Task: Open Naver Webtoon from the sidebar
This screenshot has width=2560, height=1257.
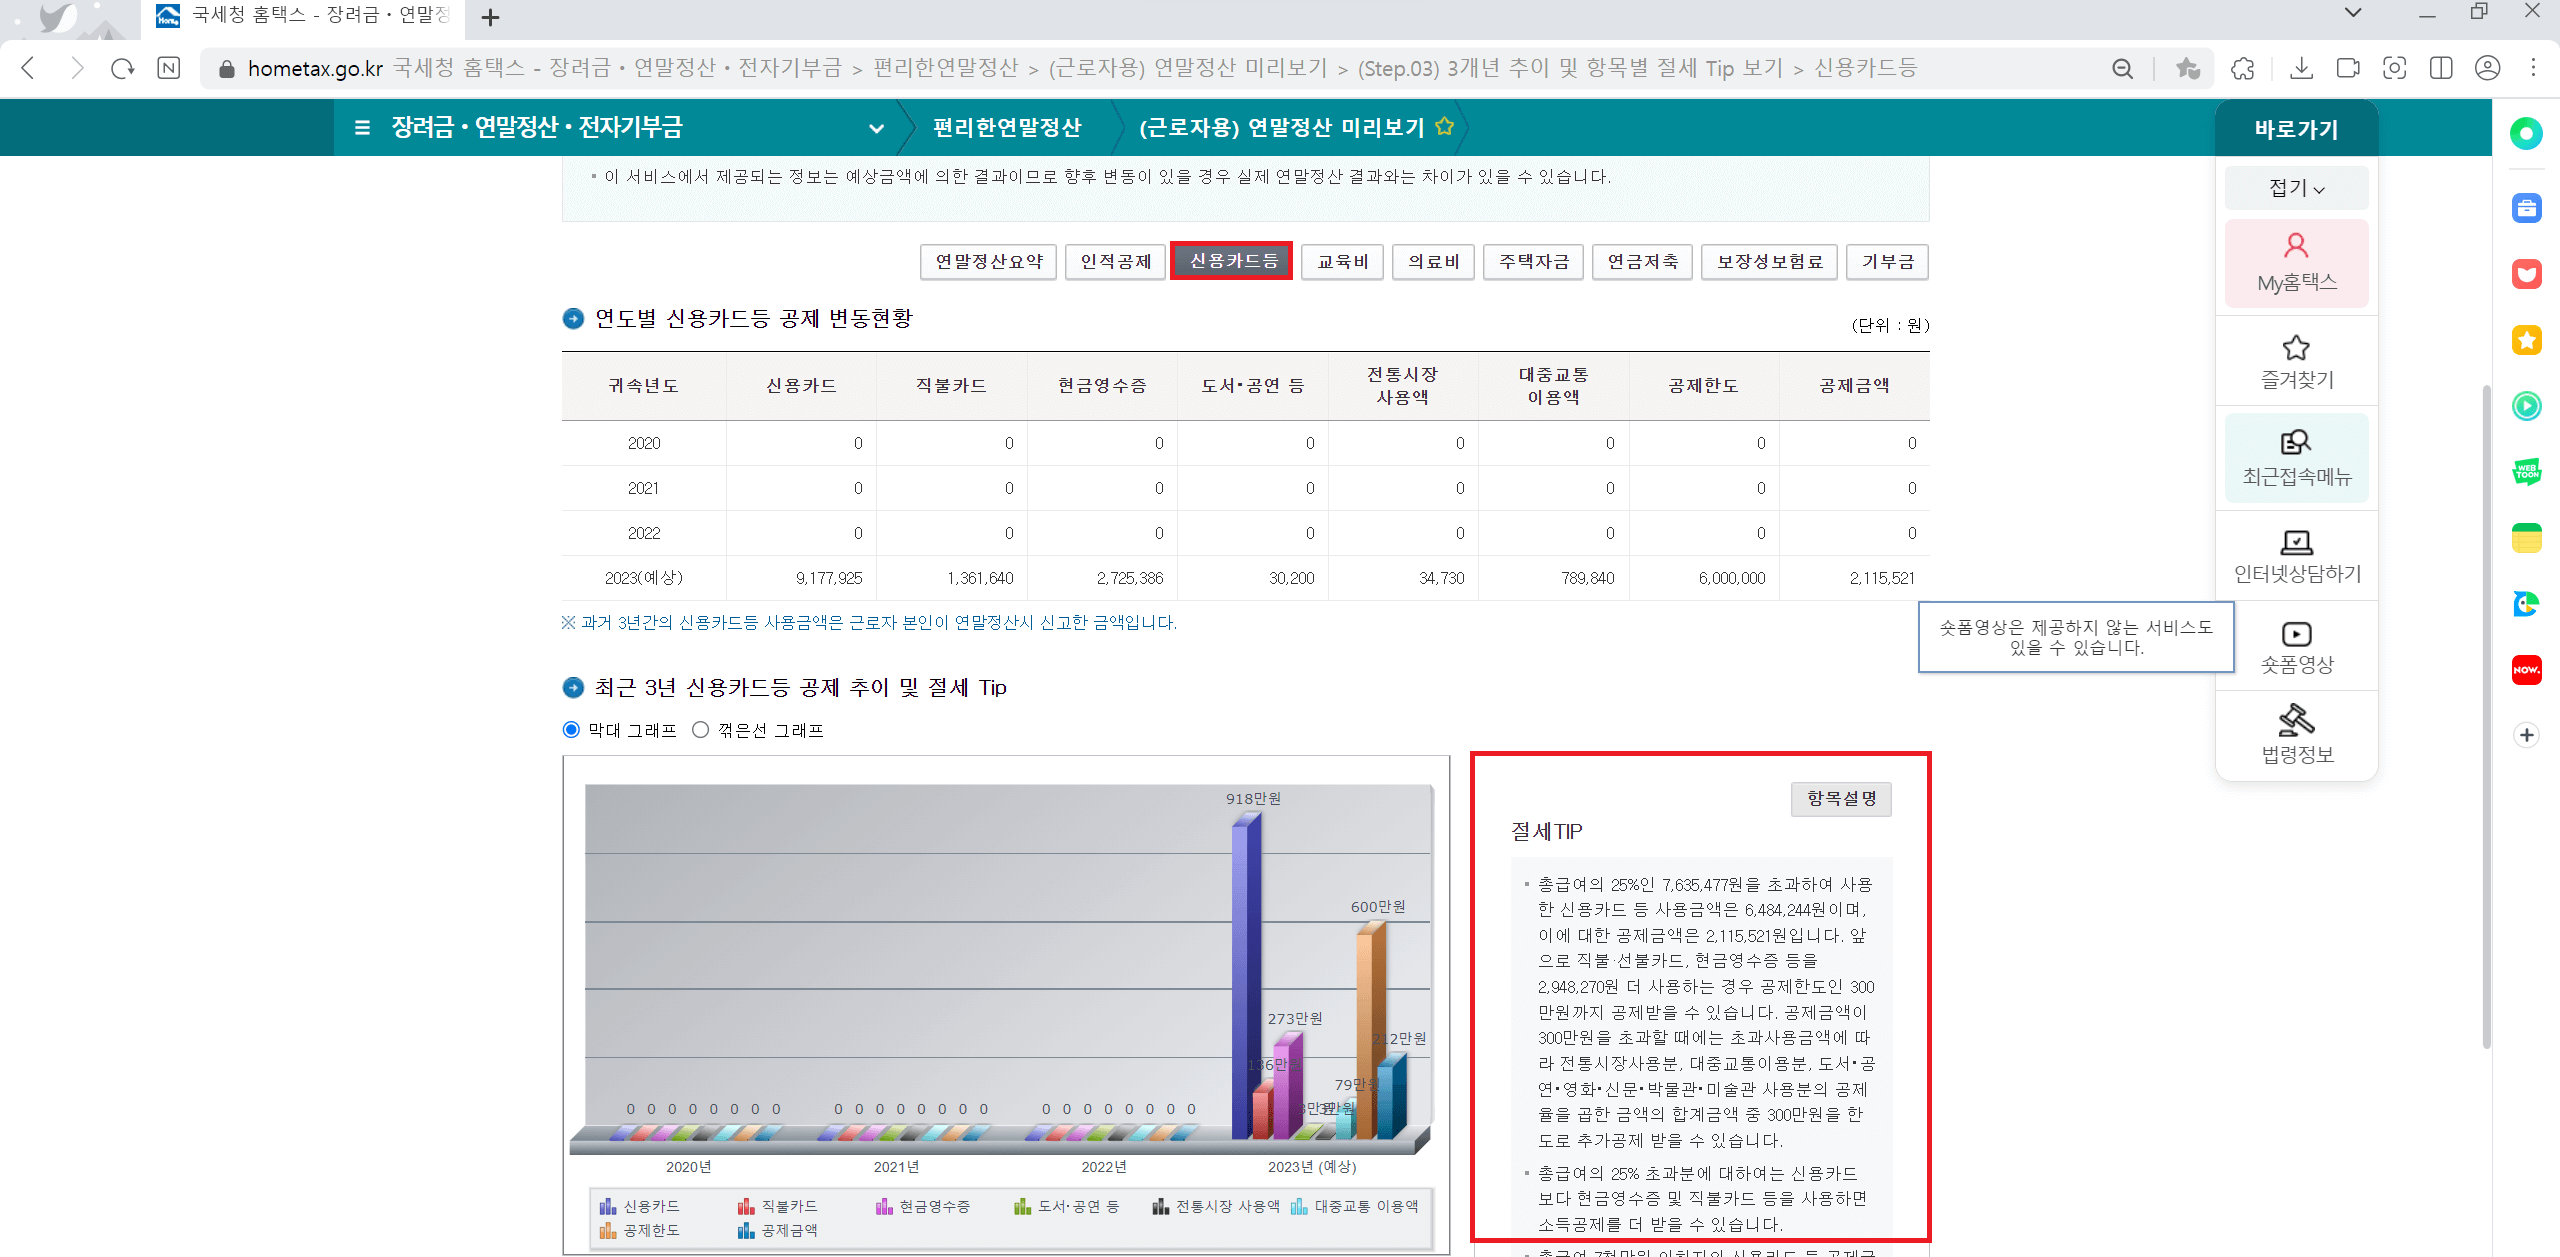Action: click(x=2527, y=472)
